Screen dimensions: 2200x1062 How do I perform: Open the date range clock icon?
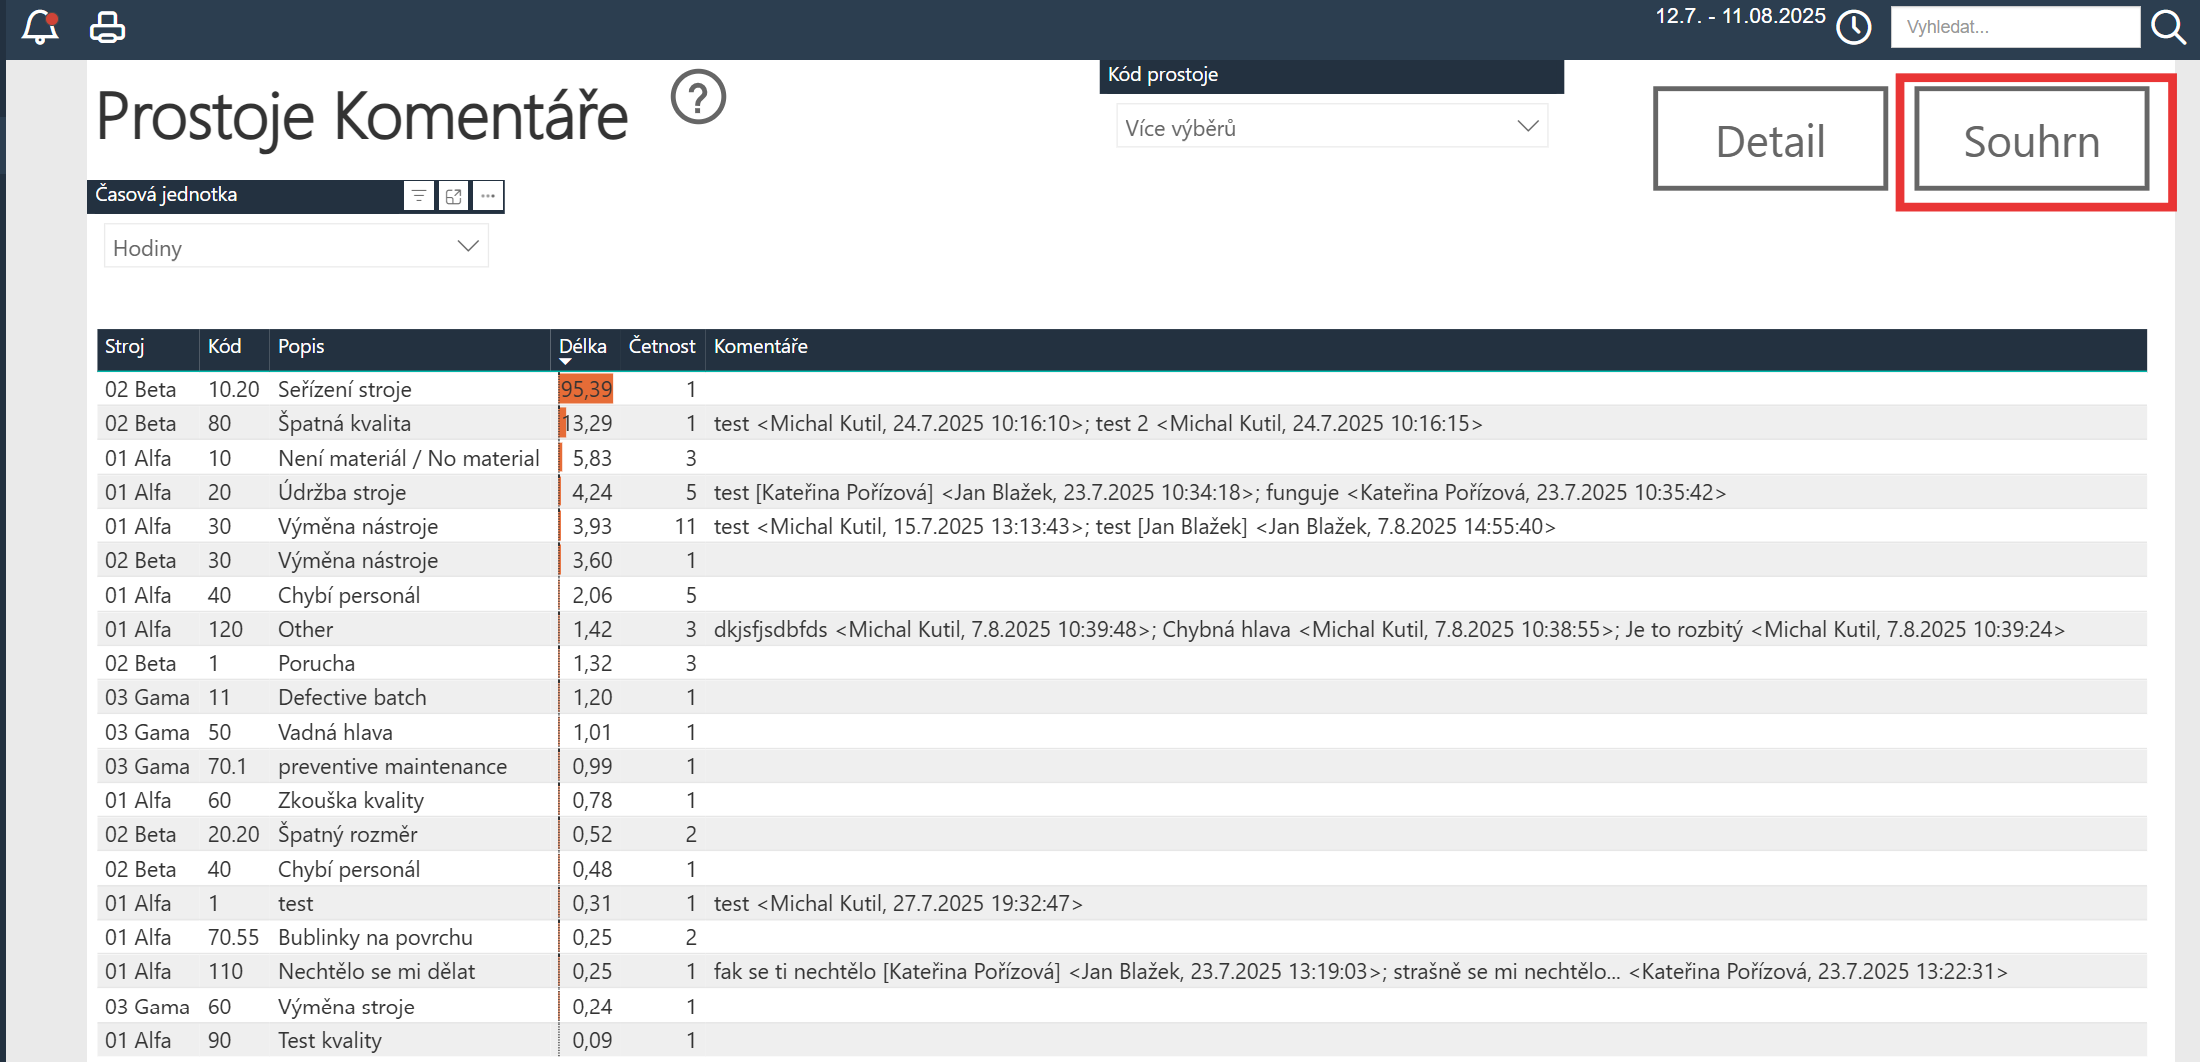click(1854, 27)
